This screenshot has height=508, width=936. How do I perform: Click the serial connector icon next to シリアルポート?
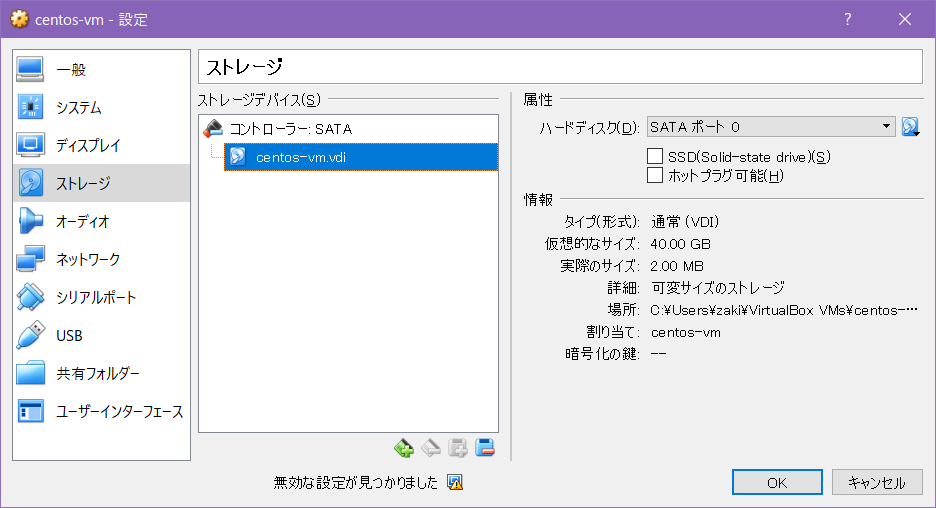[30, 297]
